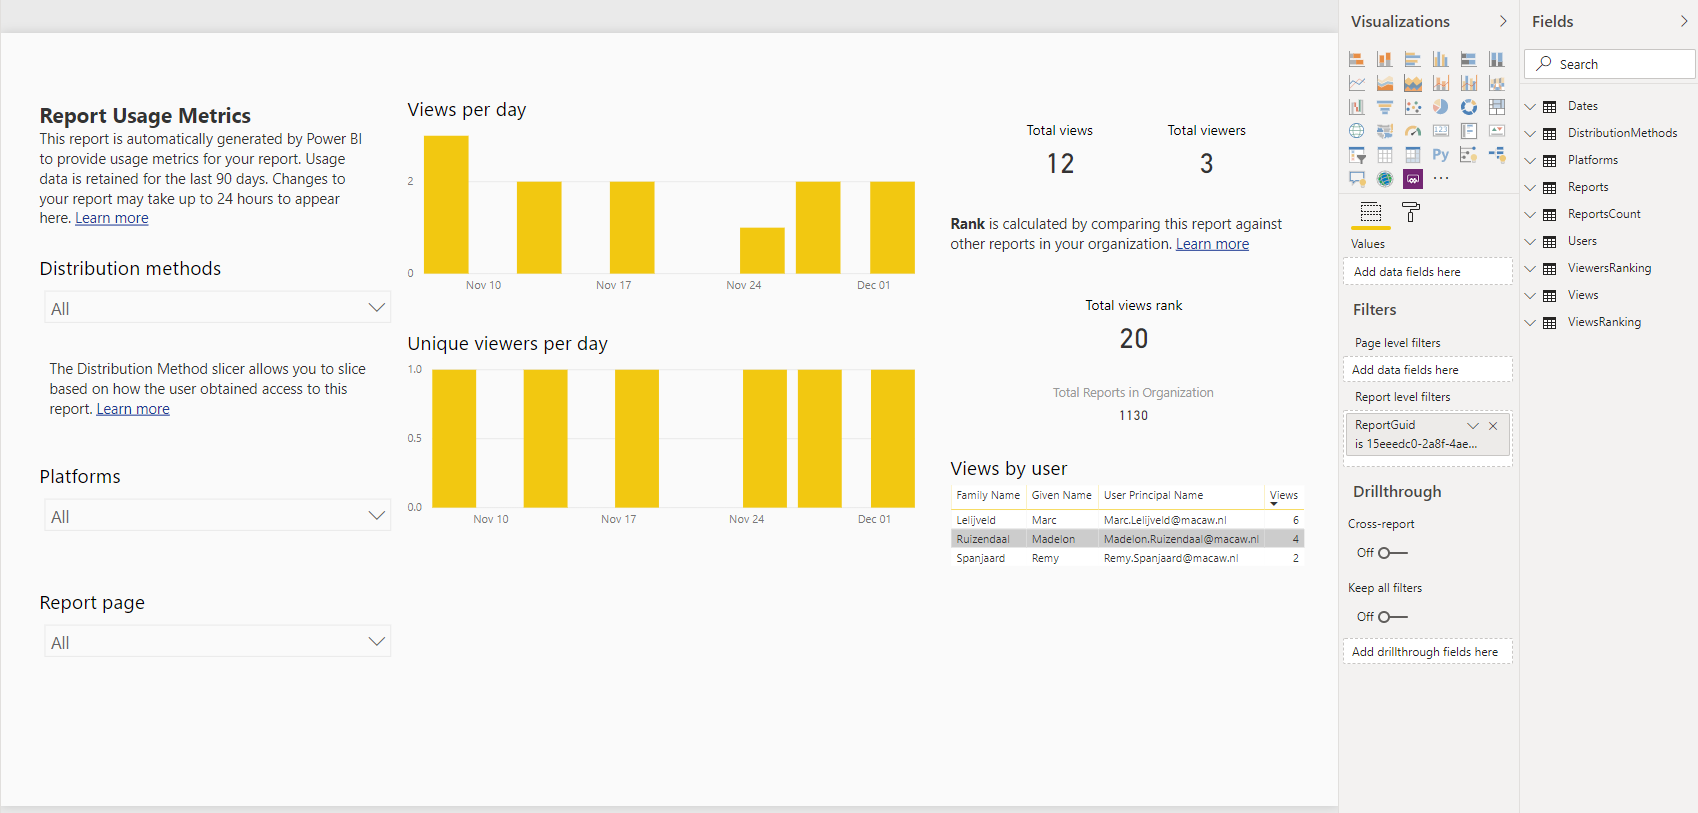The height and width of the screenshot is (813, 1698).
Task: Open the Format paint roller tab
Action: pyautogui.click(x=1410, y=212)
